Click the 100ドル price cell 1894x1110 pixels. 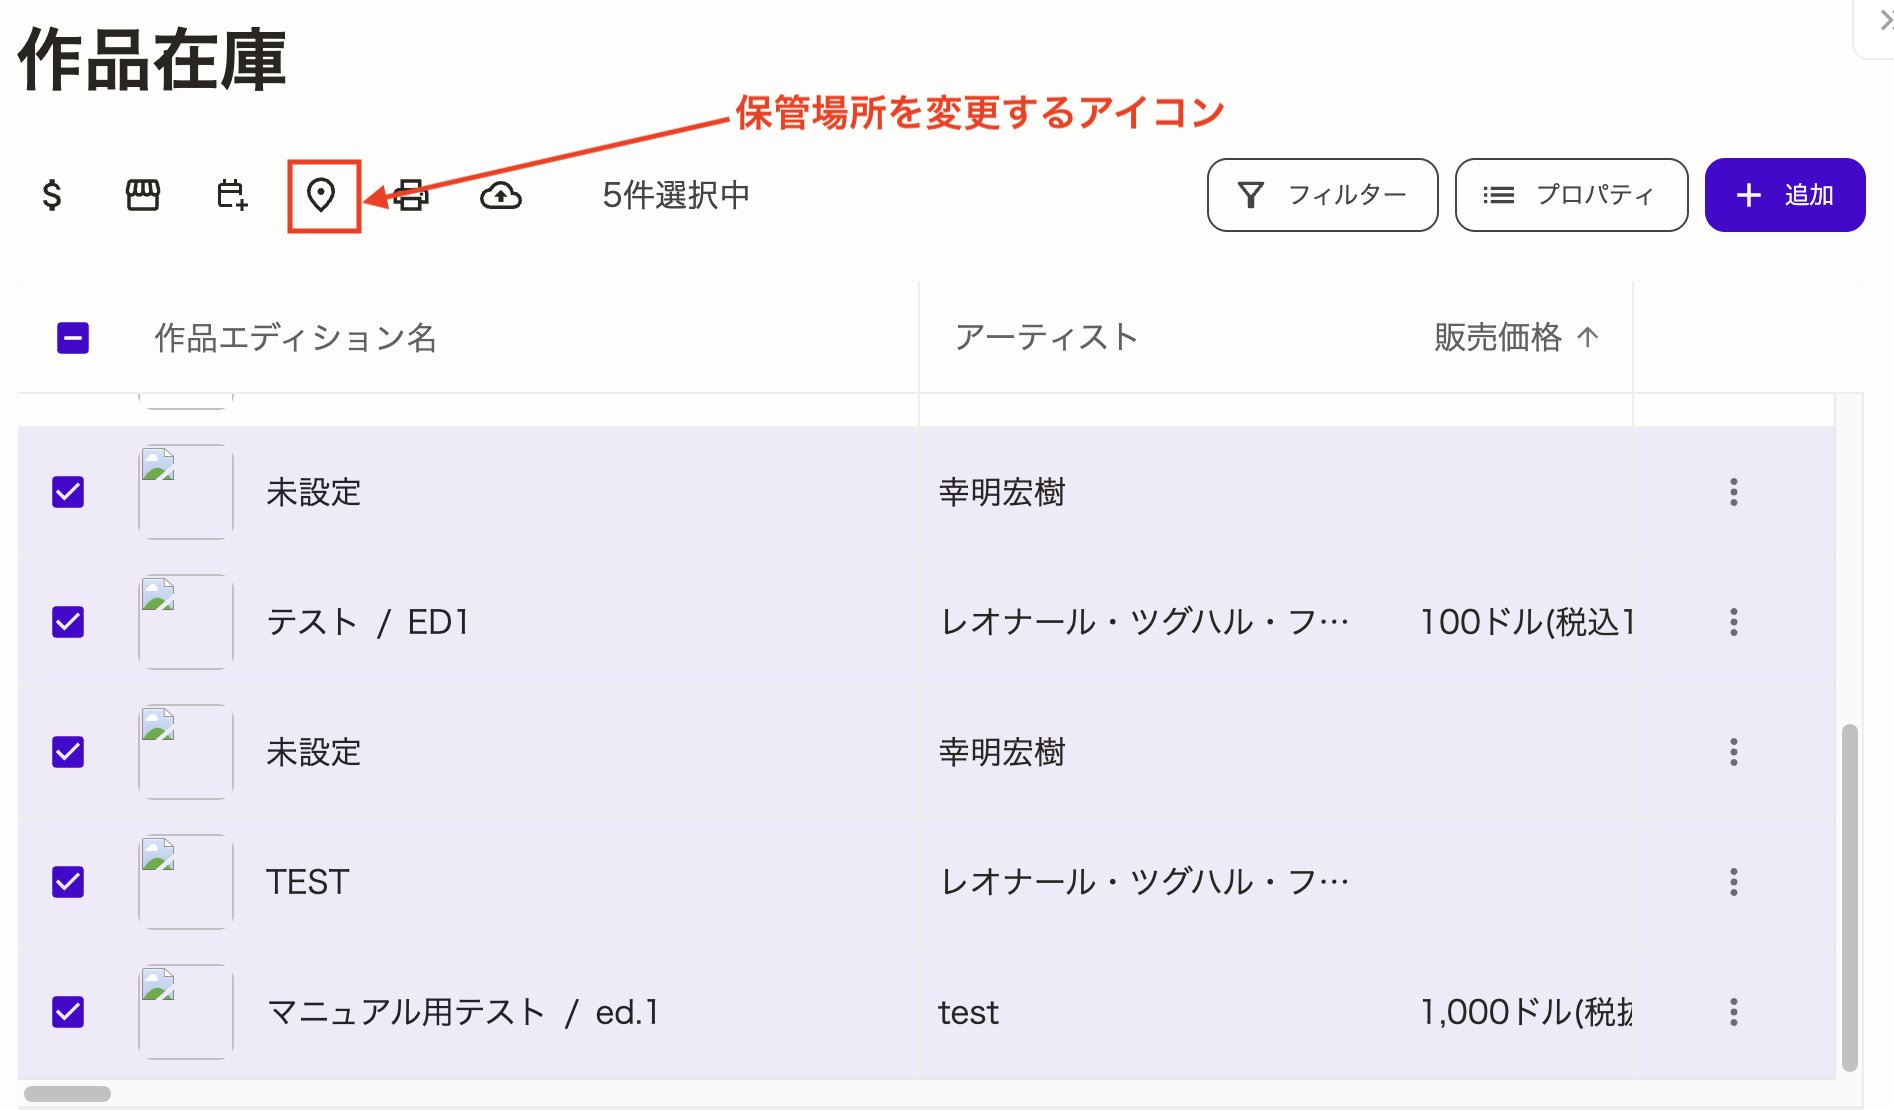(1526, 622)
